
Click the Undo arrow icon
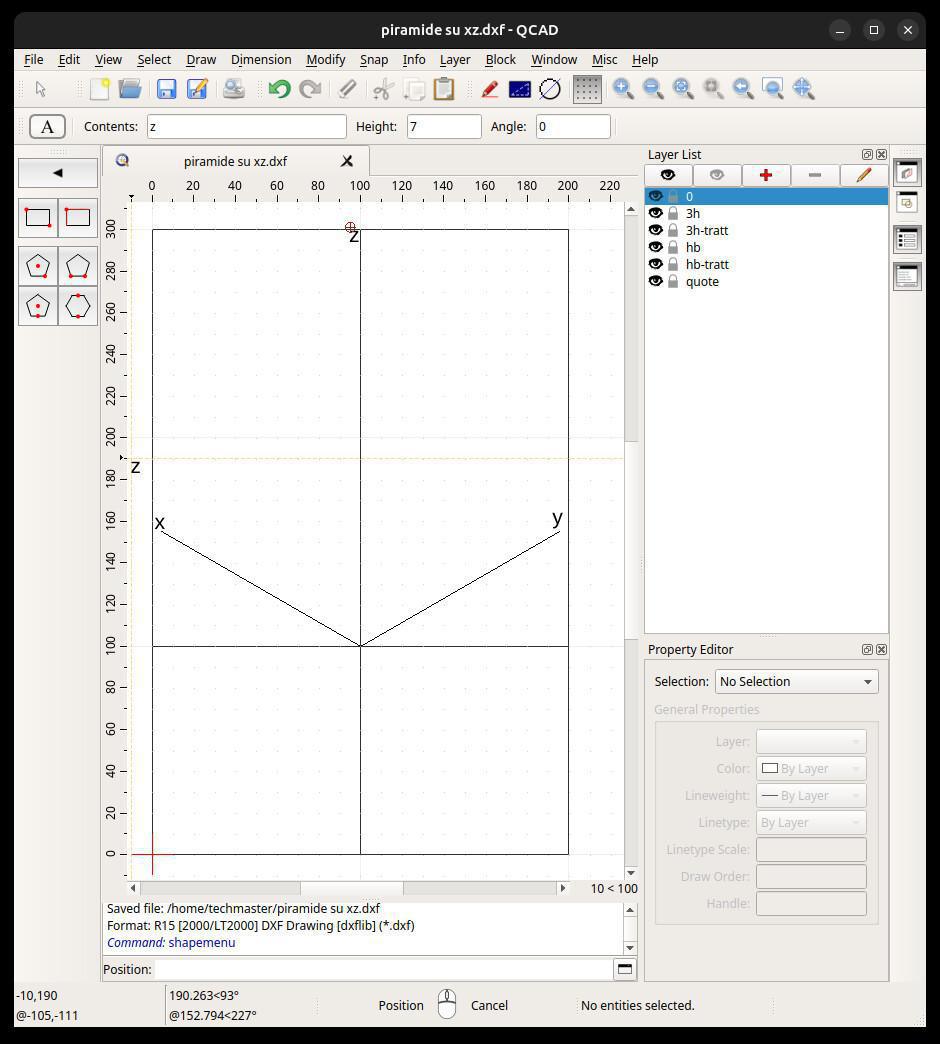(x=279, y=89)
